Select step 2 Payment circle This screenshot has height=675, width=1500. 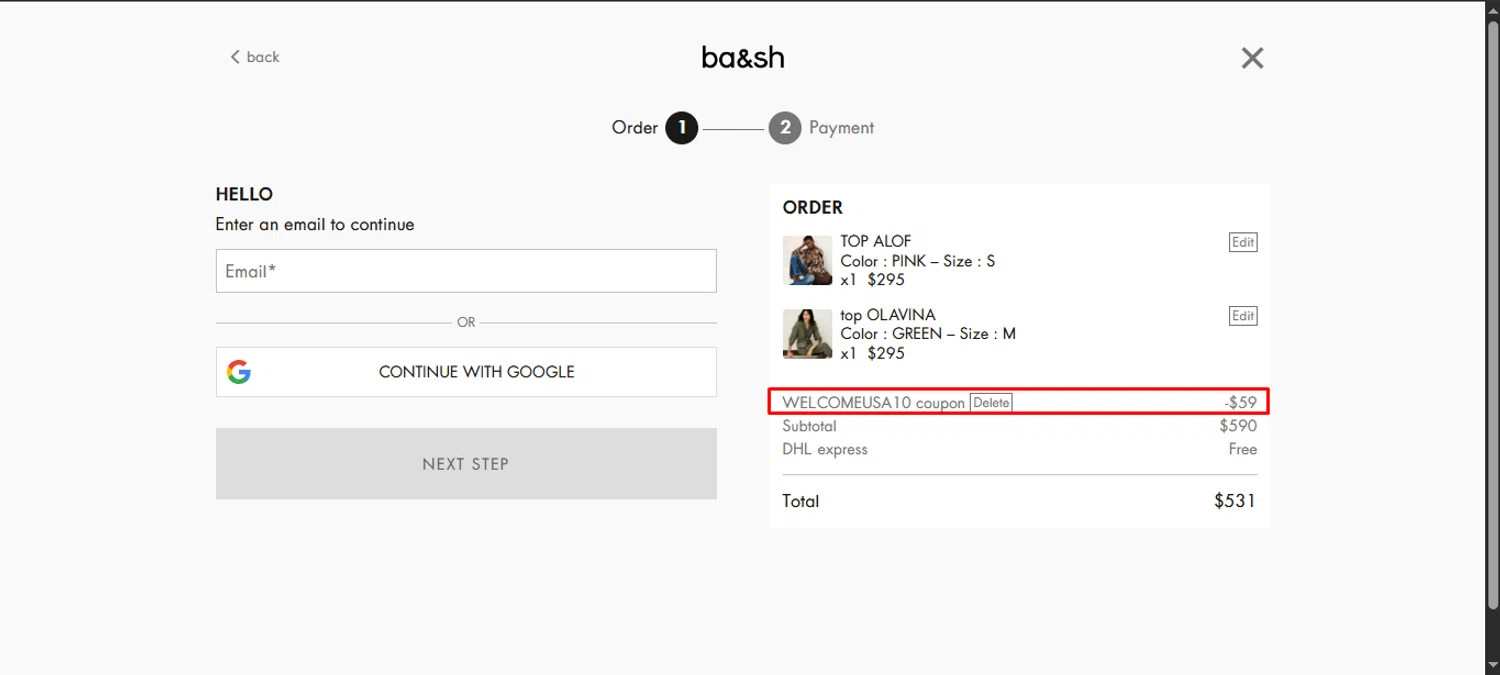pyautogui.click(x=785, y=128)
